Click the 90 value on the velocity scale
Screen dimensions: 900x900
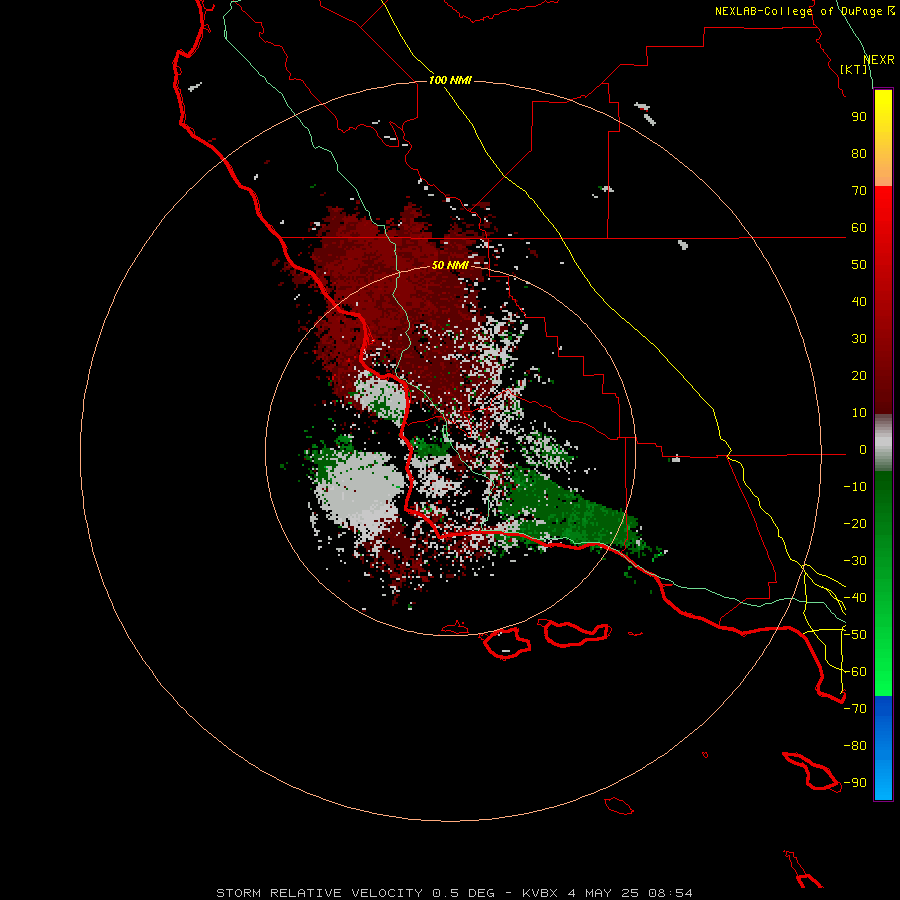click(859, 117)
